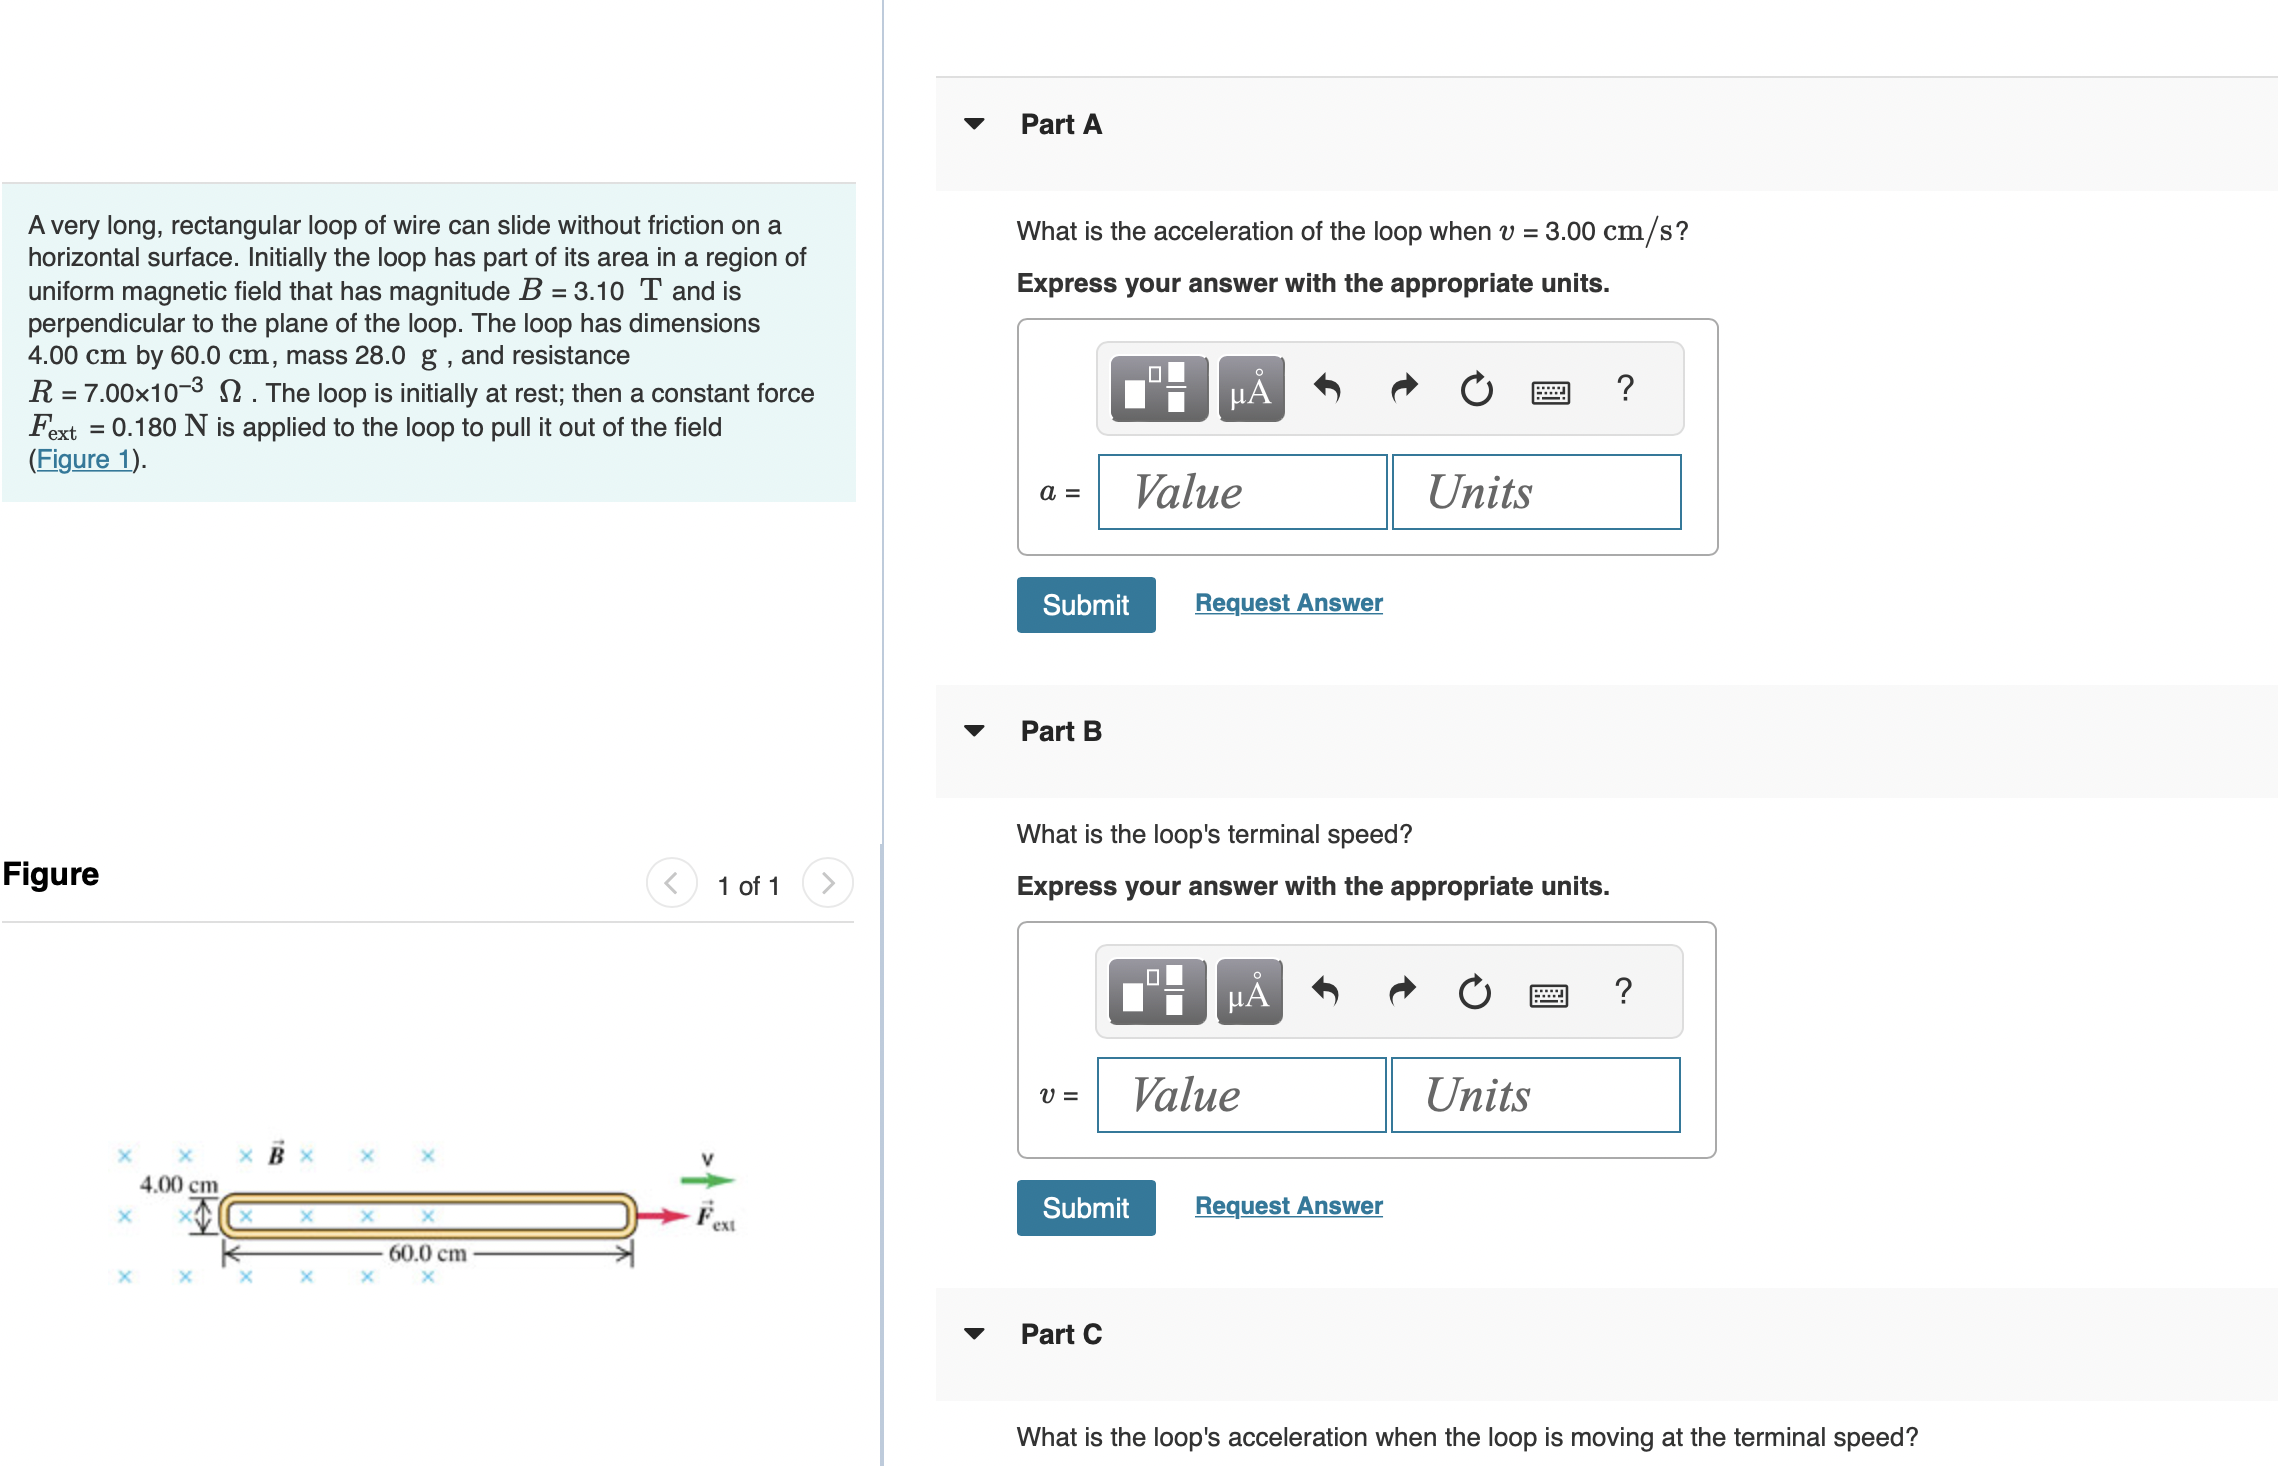Viewport: 2278px width, 1466px height.
Task: Redo entry in Part A toolbar
Action: click(x=1403, y=389)
